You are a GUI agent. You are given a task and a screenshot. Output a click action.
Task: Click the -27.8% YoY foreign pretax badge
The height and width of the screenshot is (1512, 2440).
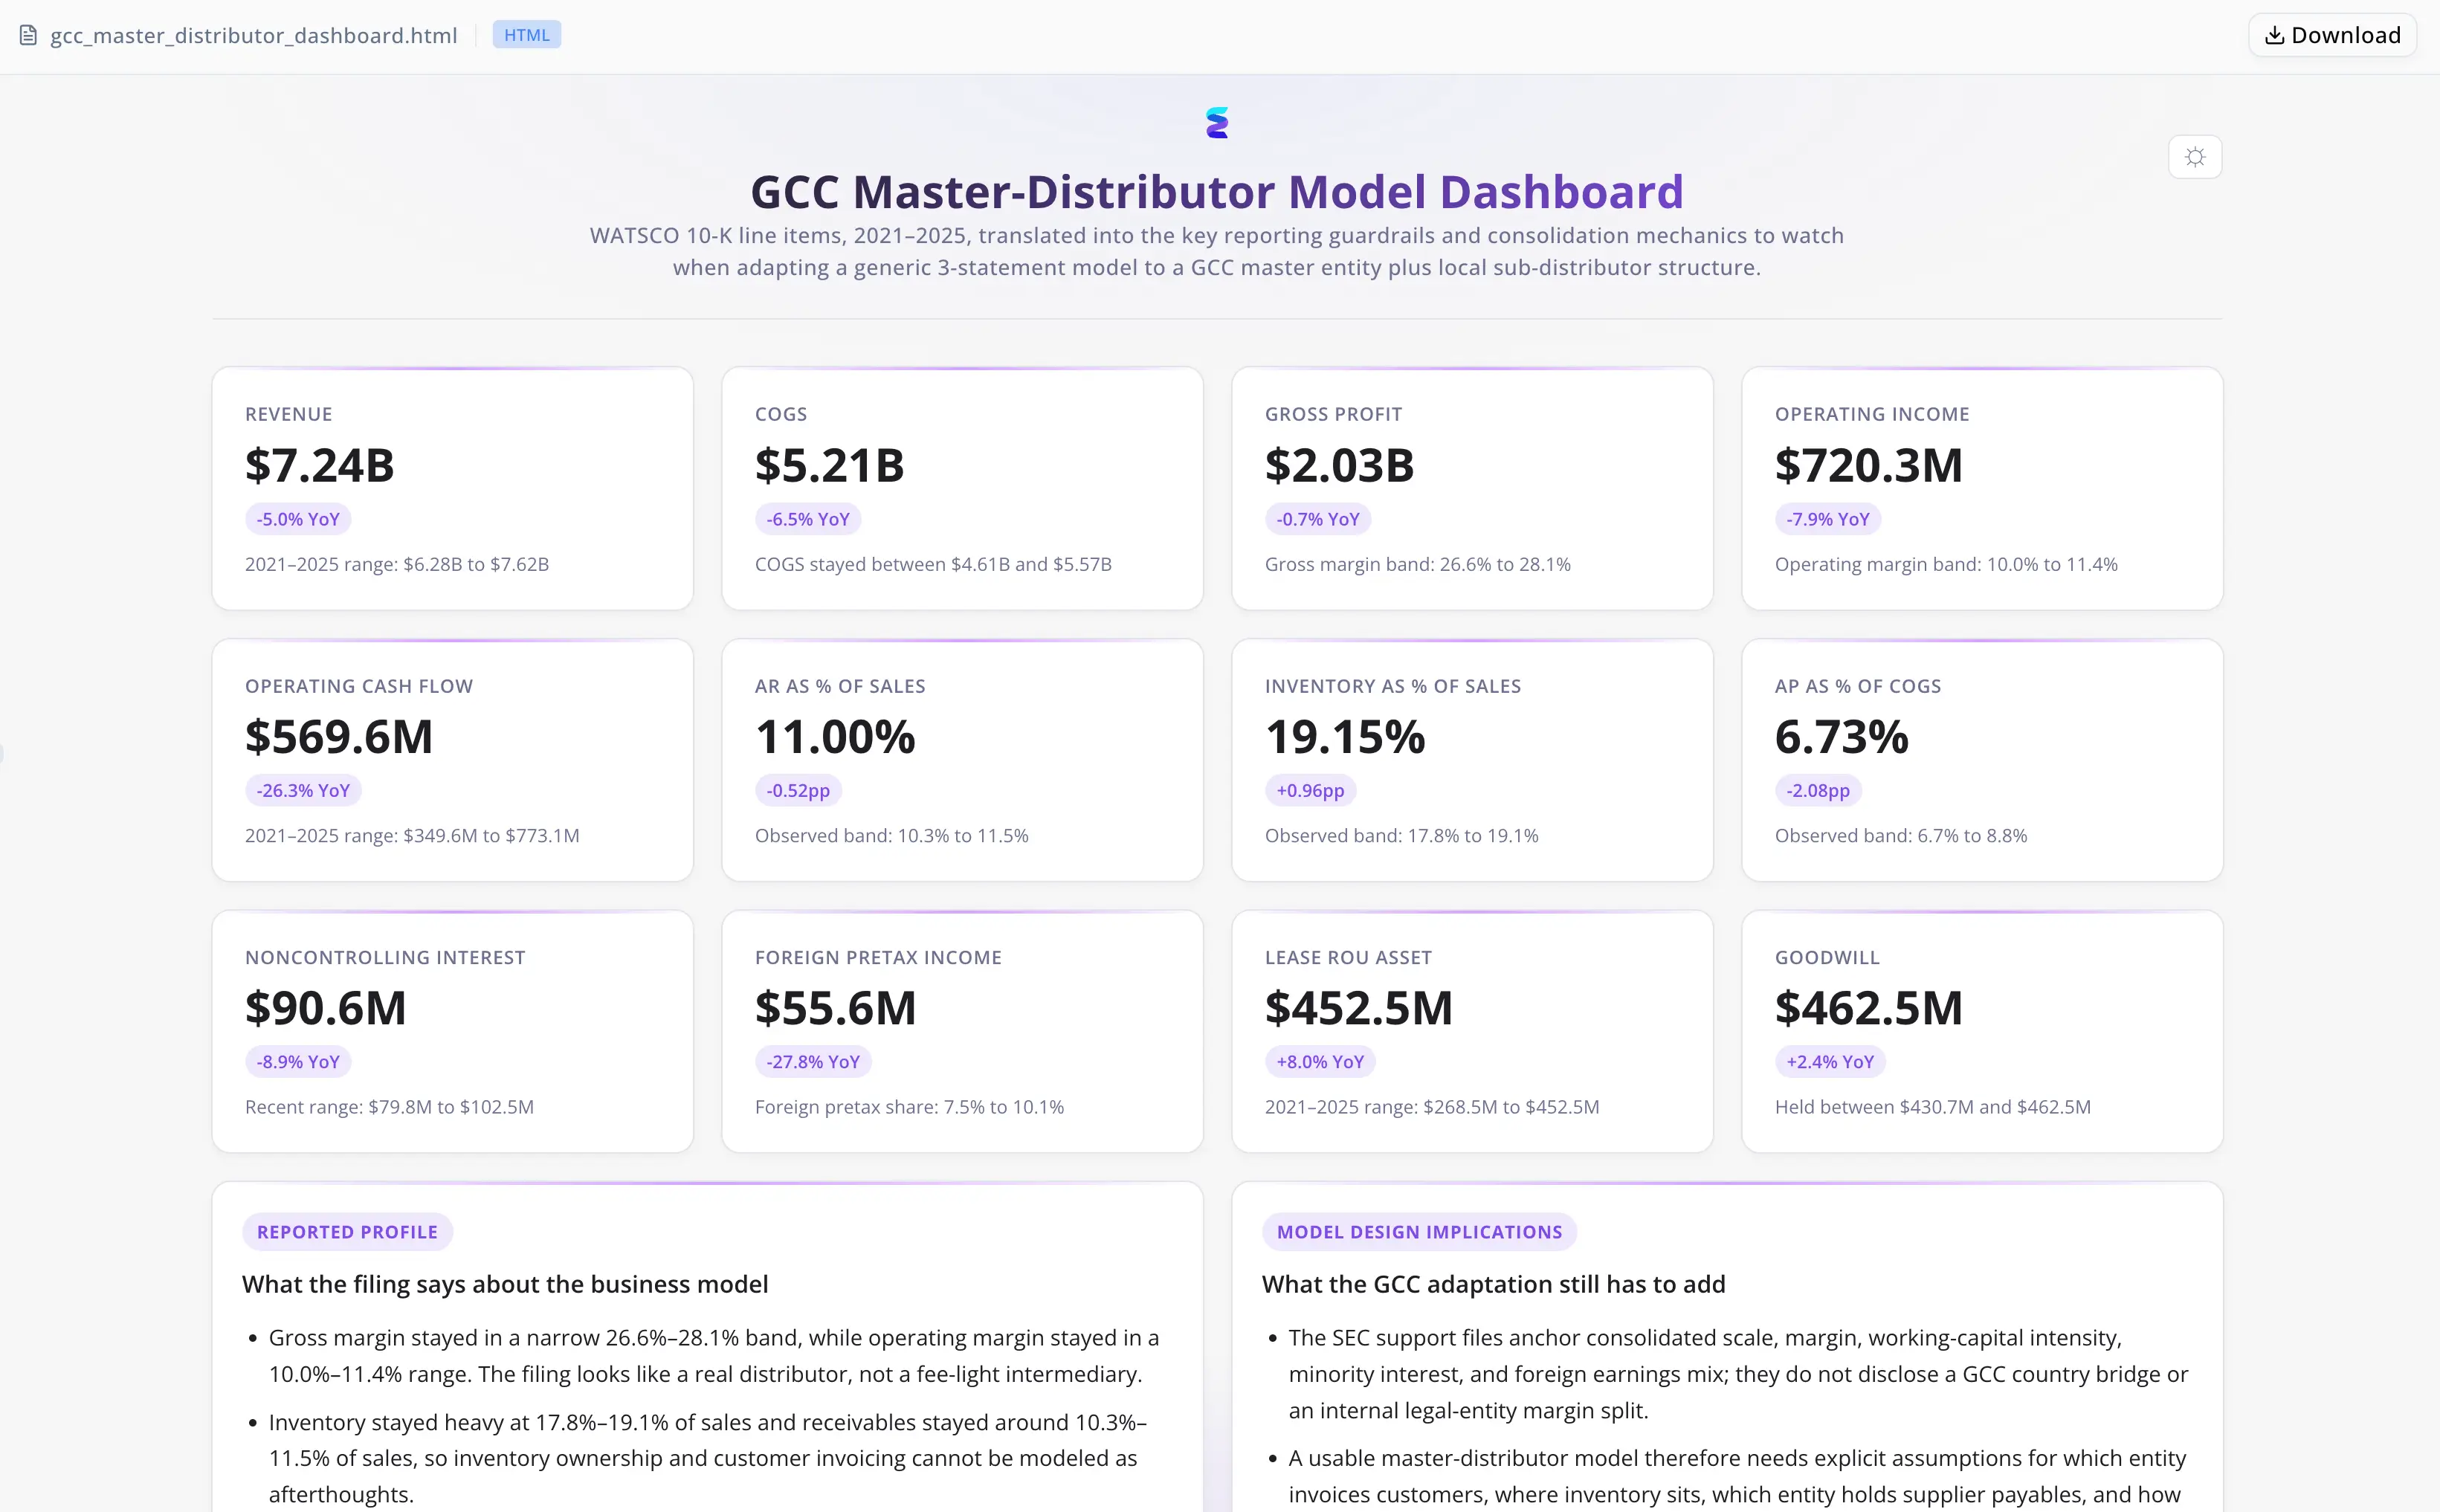coord(813,1062)
